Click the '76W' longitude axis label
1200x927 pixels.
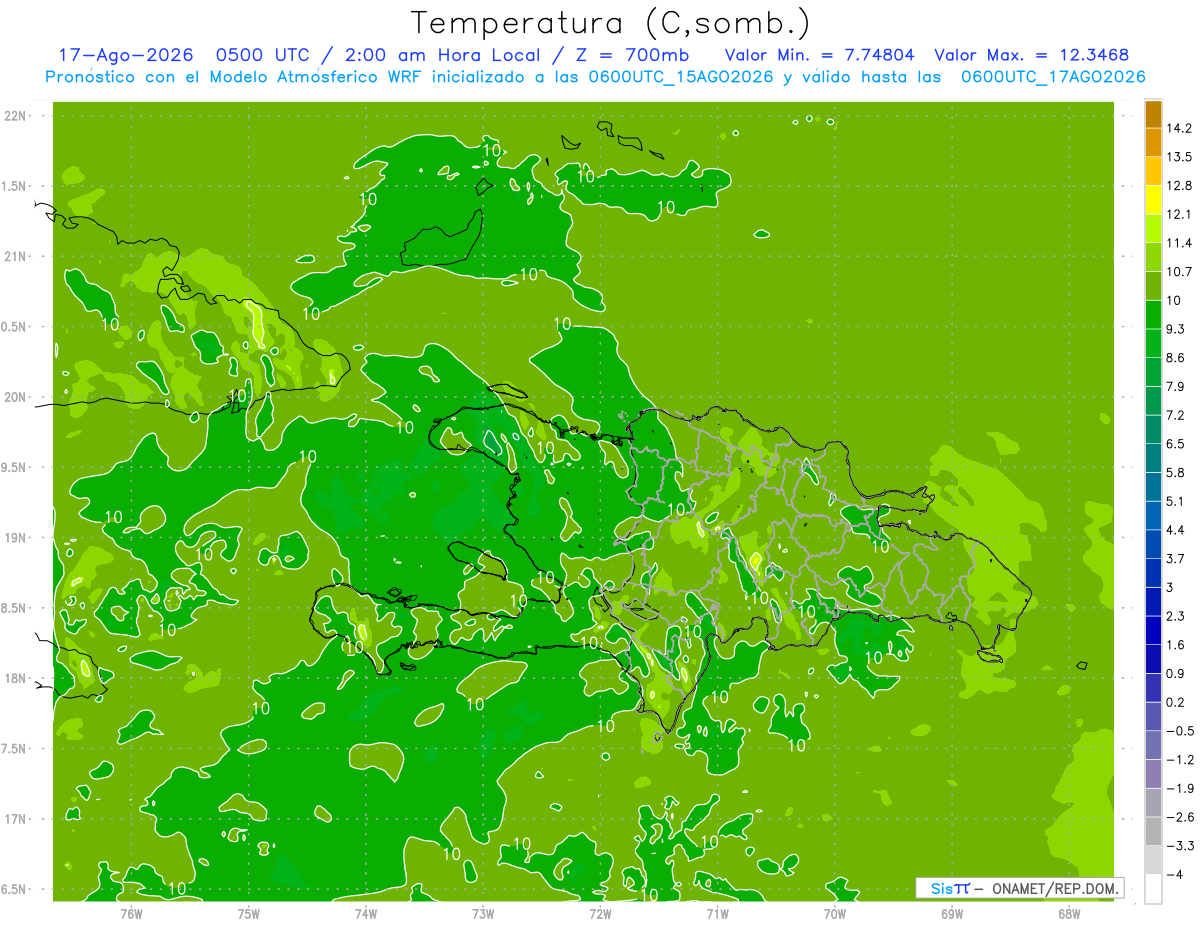pyautogui.click(x=131, y=913)
